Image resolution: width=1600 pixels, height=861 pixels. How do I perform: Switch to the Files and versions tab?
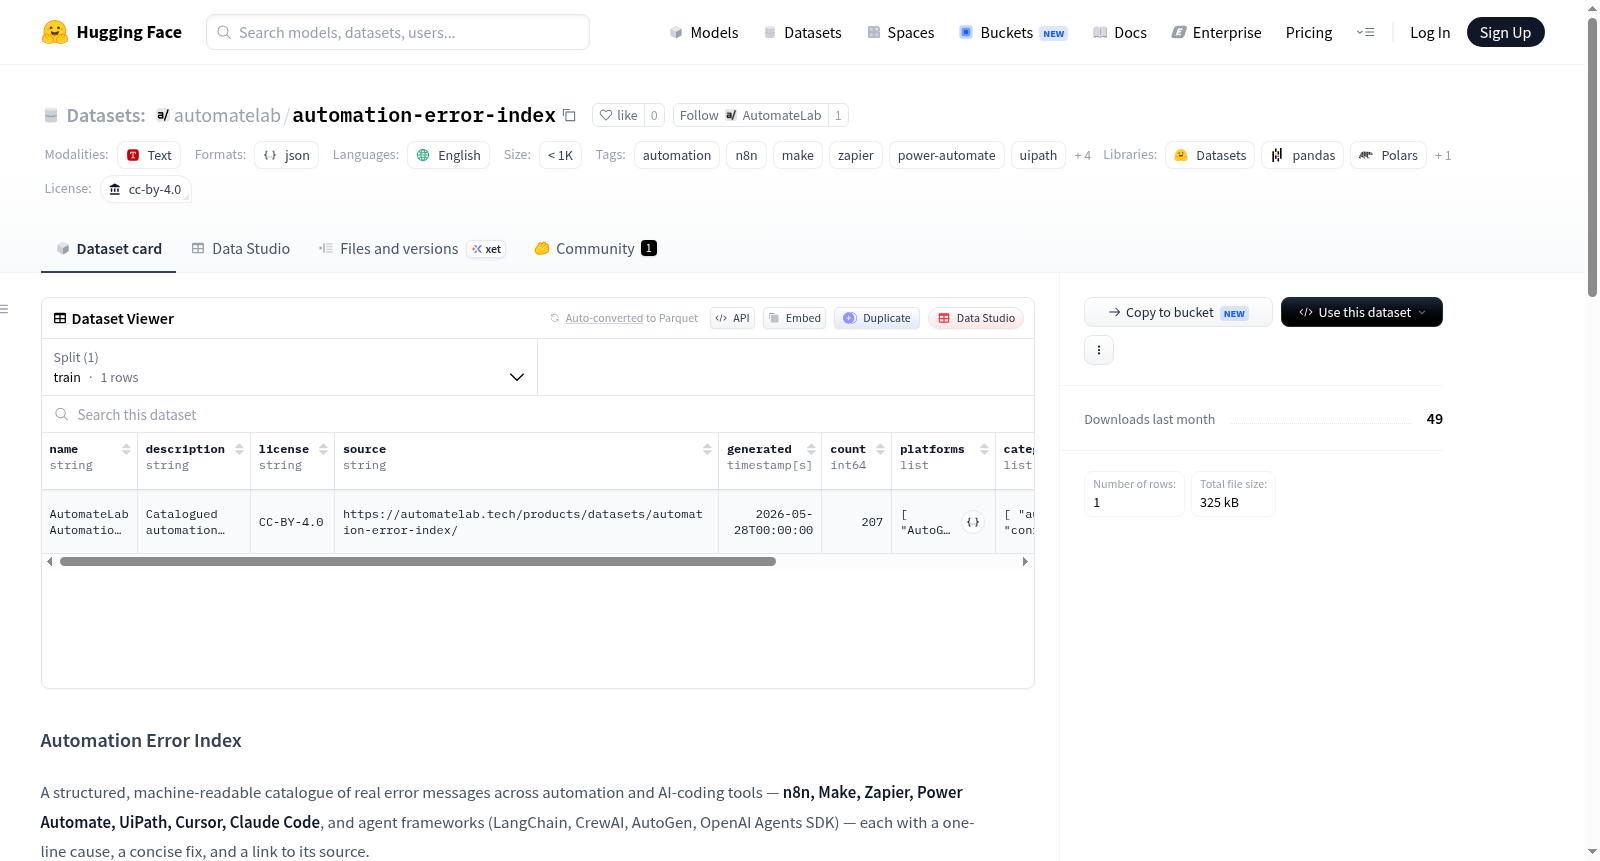pyautogui.click(x=412, y=248)
